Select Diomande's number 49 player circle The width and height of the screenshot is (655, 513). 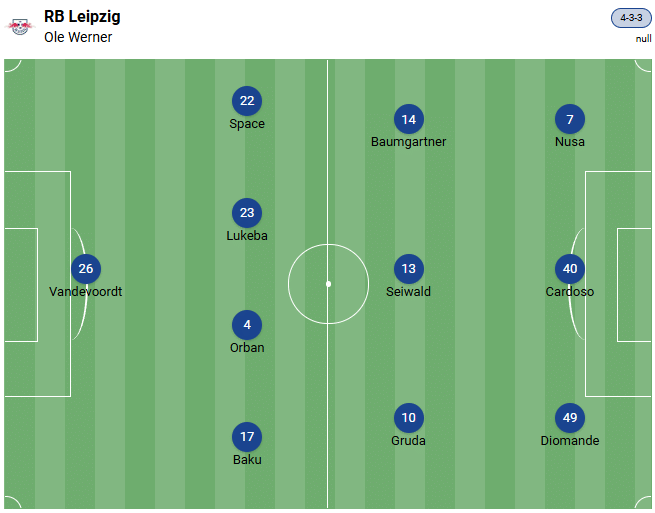(570, 418)
